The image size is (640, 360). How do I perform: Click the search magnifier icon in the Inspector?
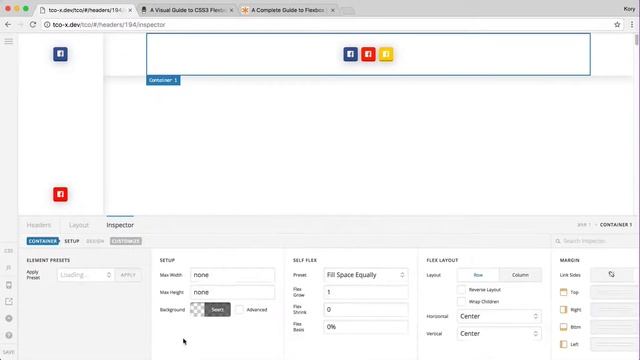pyautogui.click(x=558, y=241)
